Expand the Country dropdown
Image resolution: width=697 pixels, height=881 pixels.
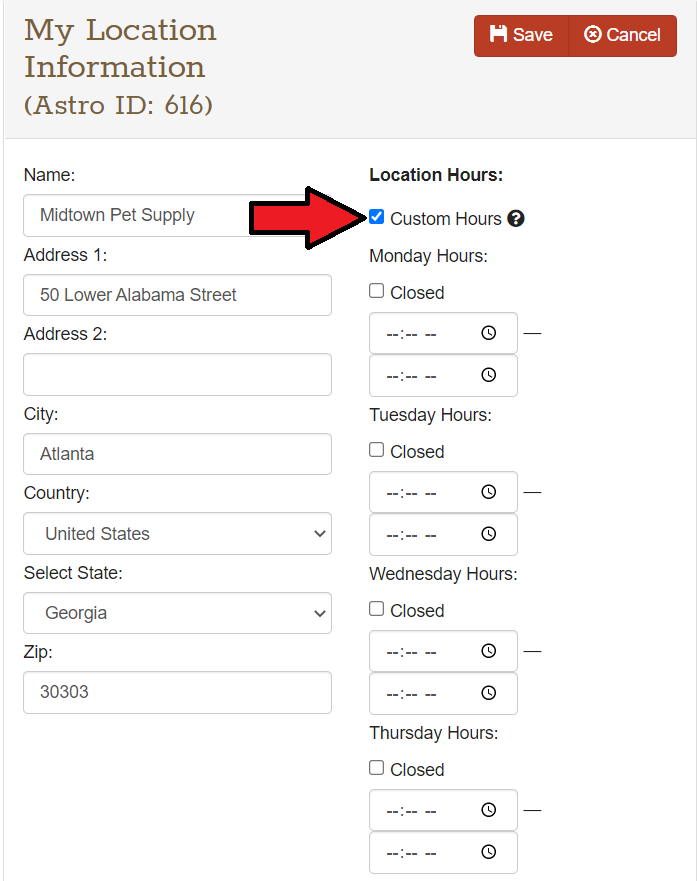(177, 534)
